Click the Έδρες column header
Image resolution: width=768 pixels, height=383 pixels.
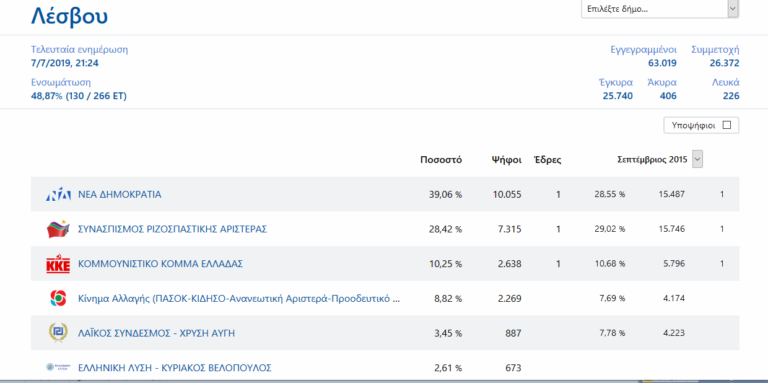point(548,160)
